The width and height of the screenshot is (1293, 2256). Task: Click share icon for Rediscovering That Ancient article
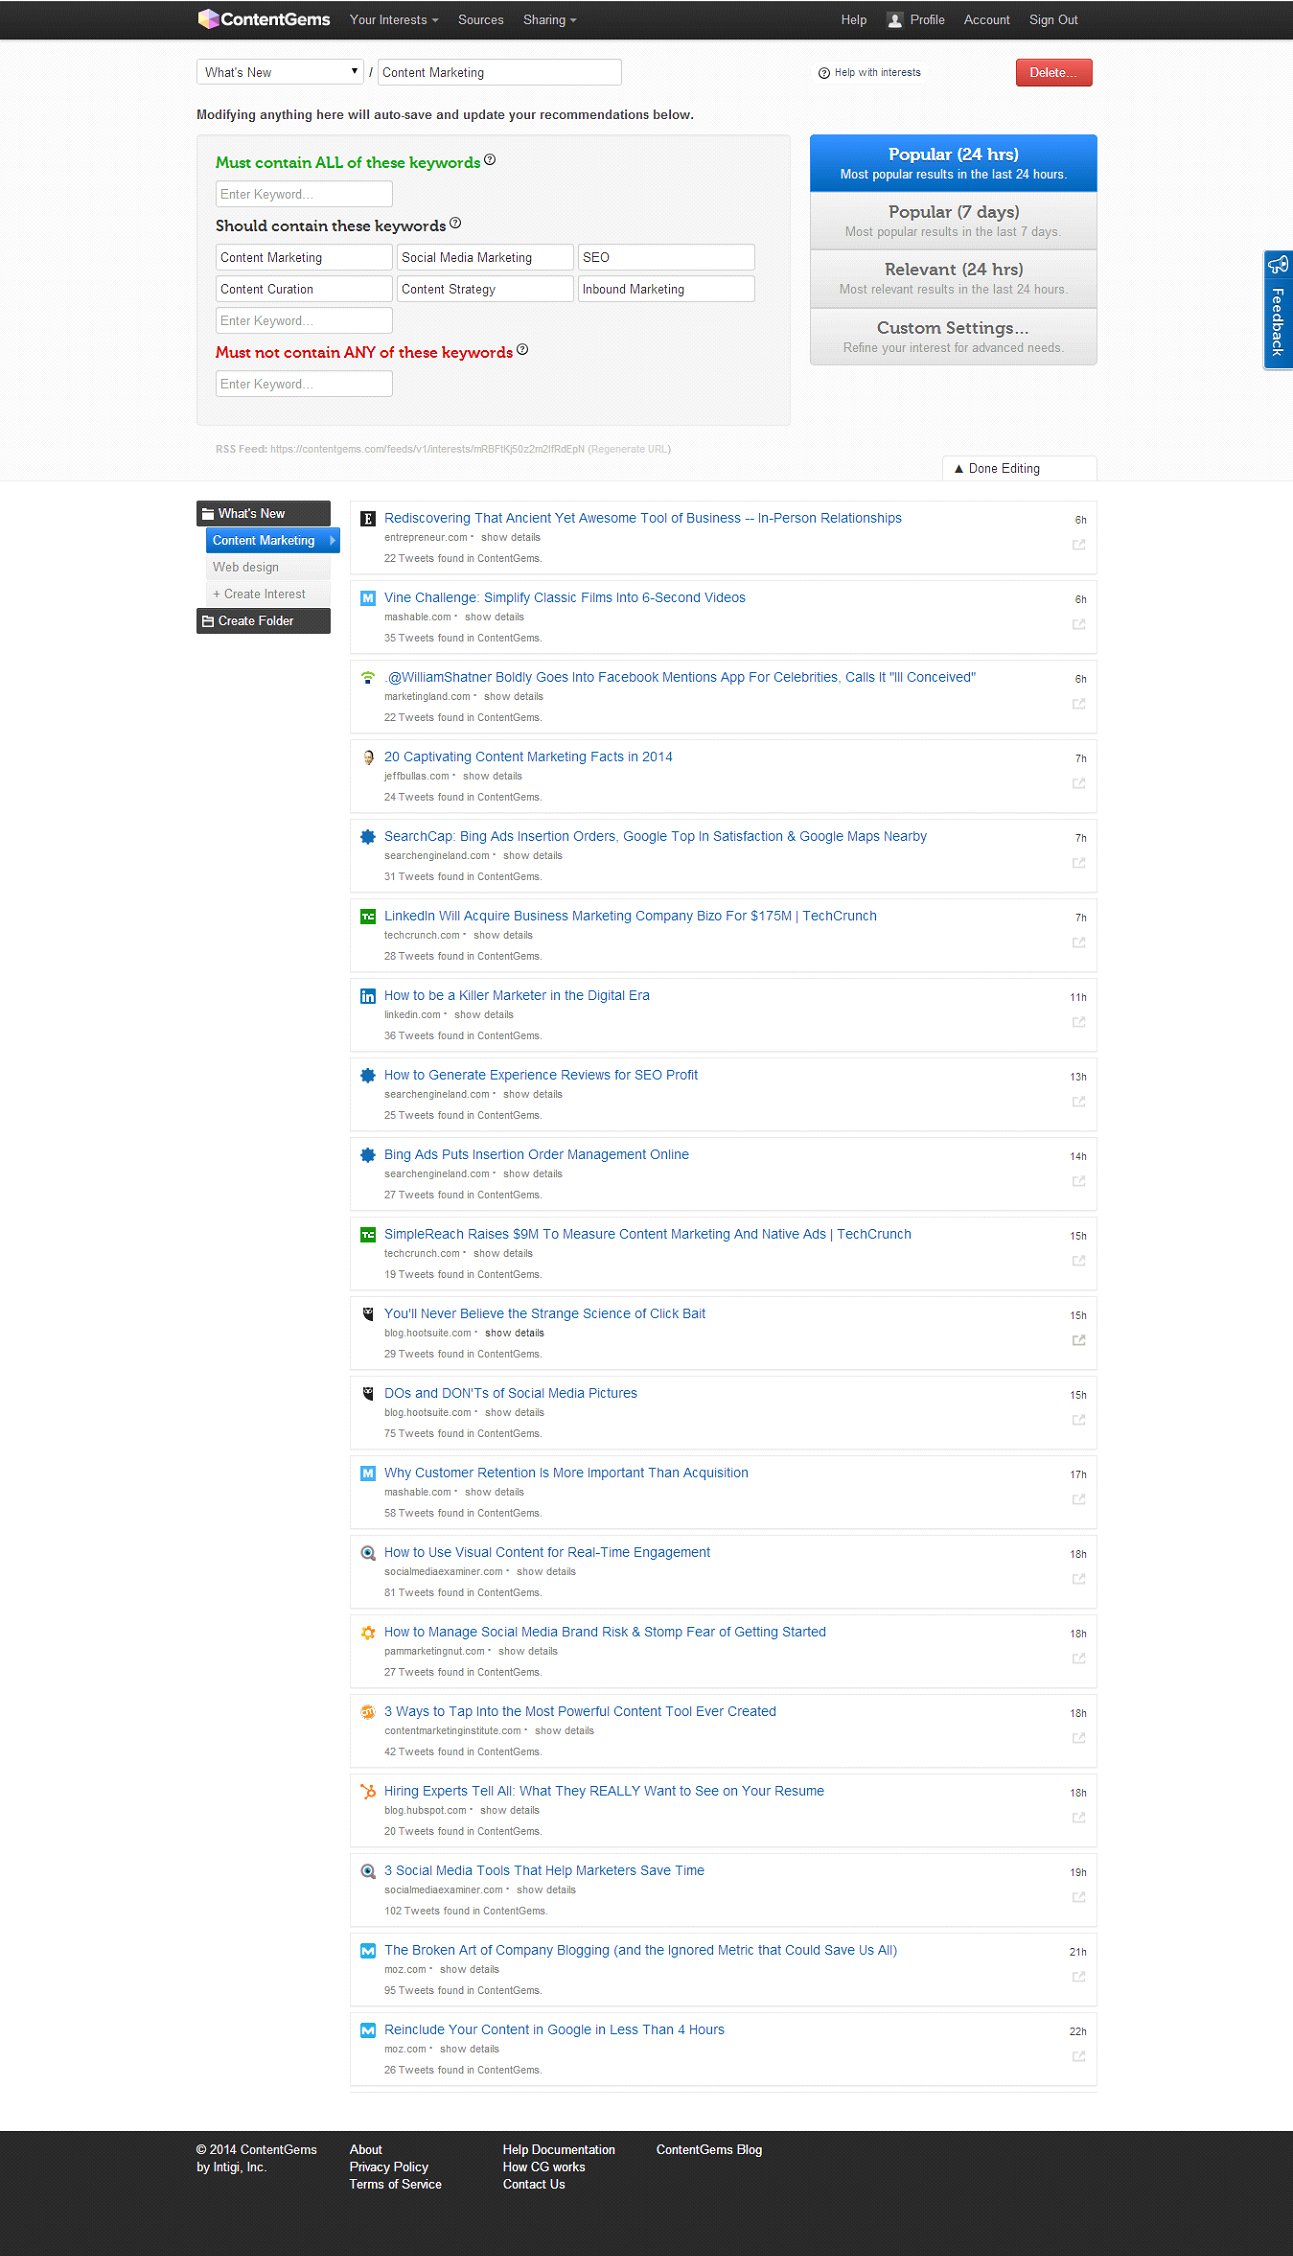pos(1079,545)
